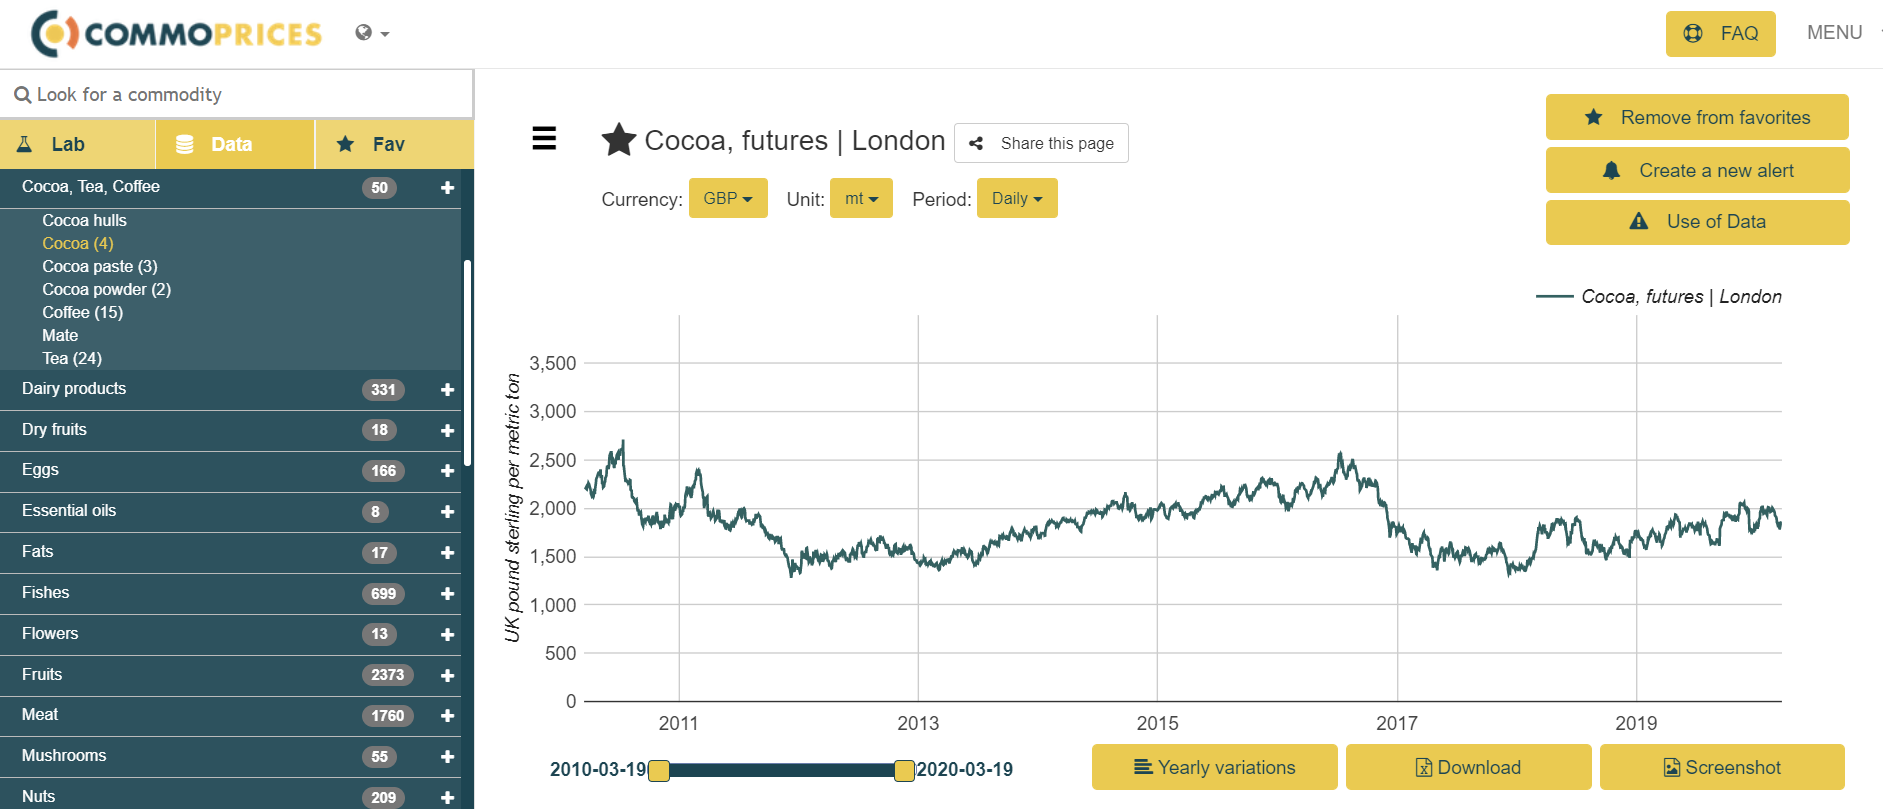Click the start date slider handle
The image size is (1883, 809).
coord(659,770)
